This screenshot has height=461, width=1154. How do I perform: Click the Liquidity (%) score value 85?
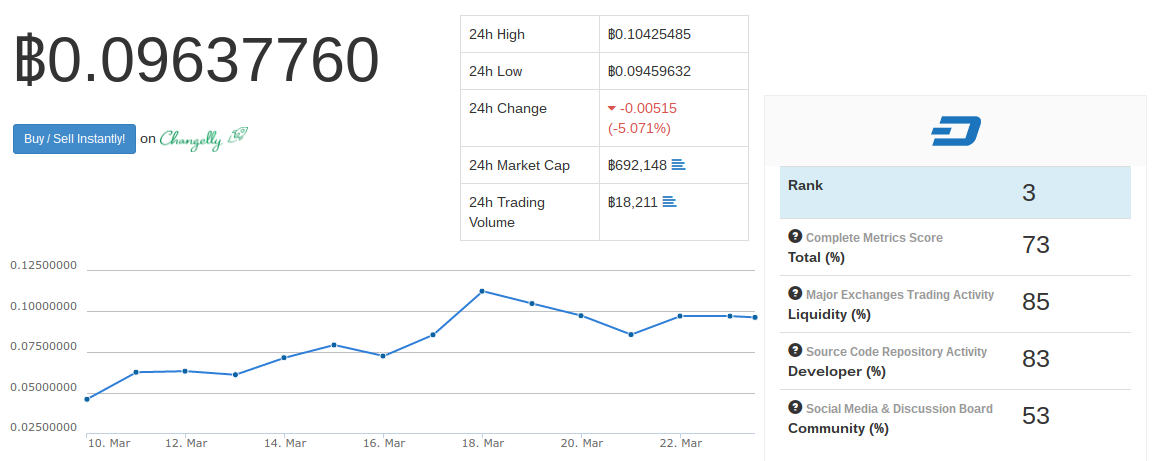[x=1036, y=302]
